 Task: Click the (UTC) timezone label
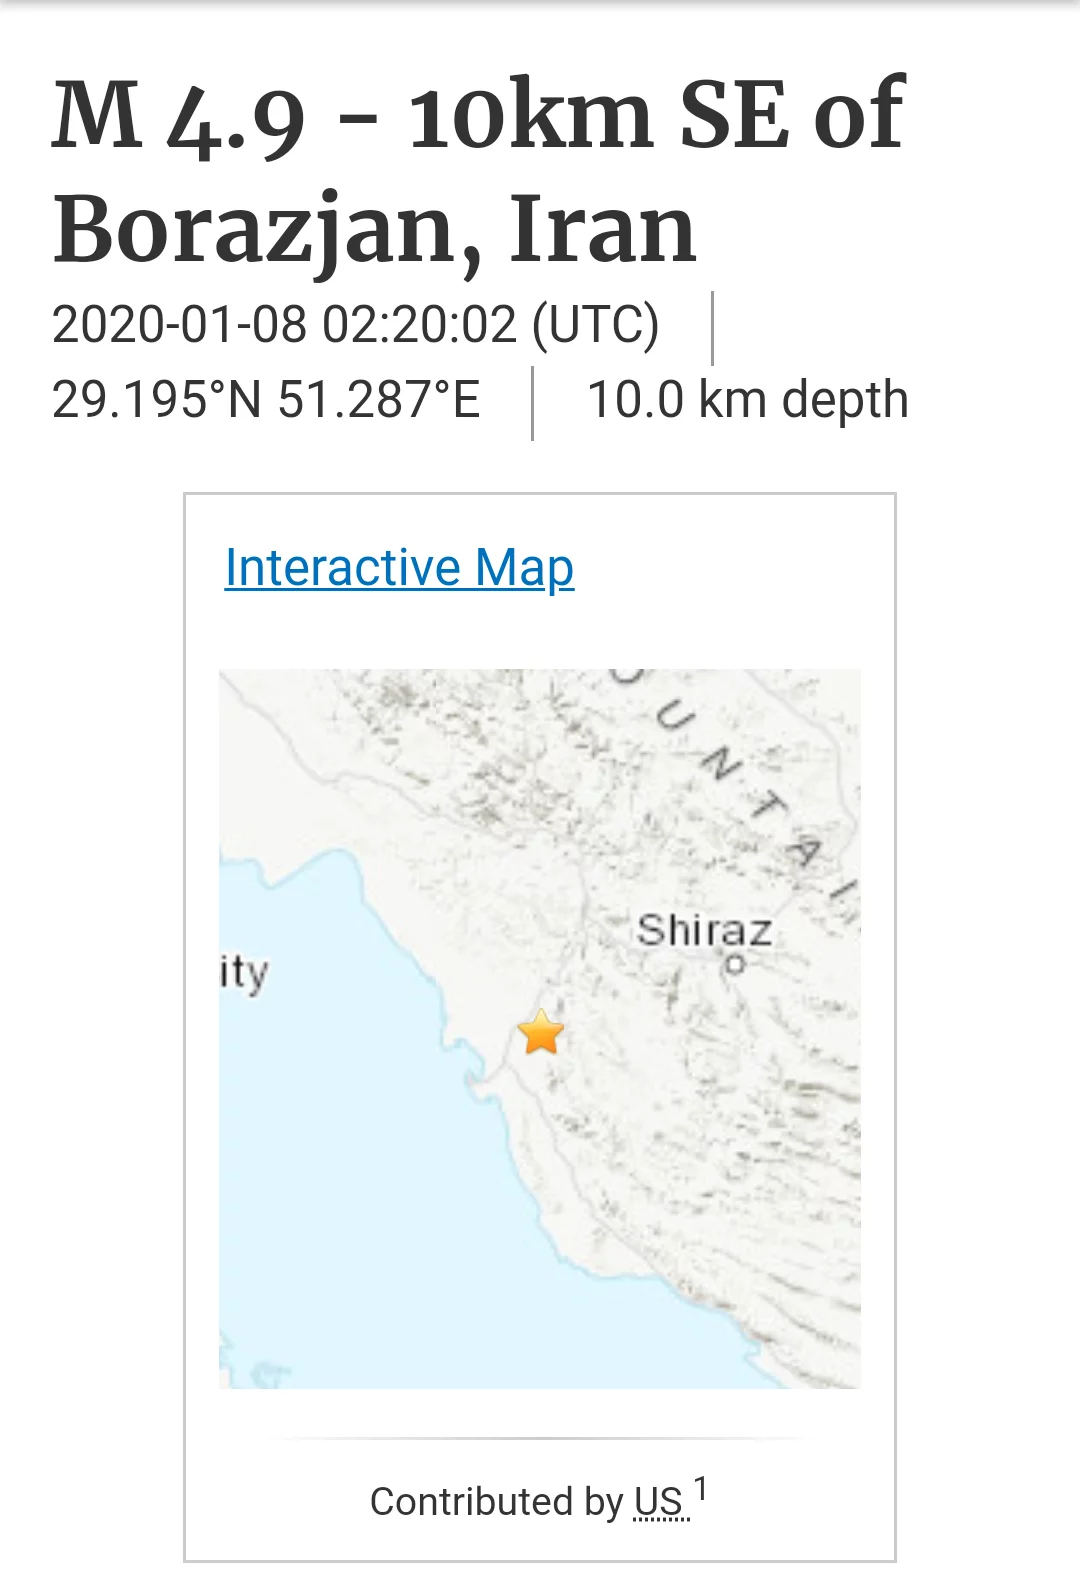click(595, 325)
